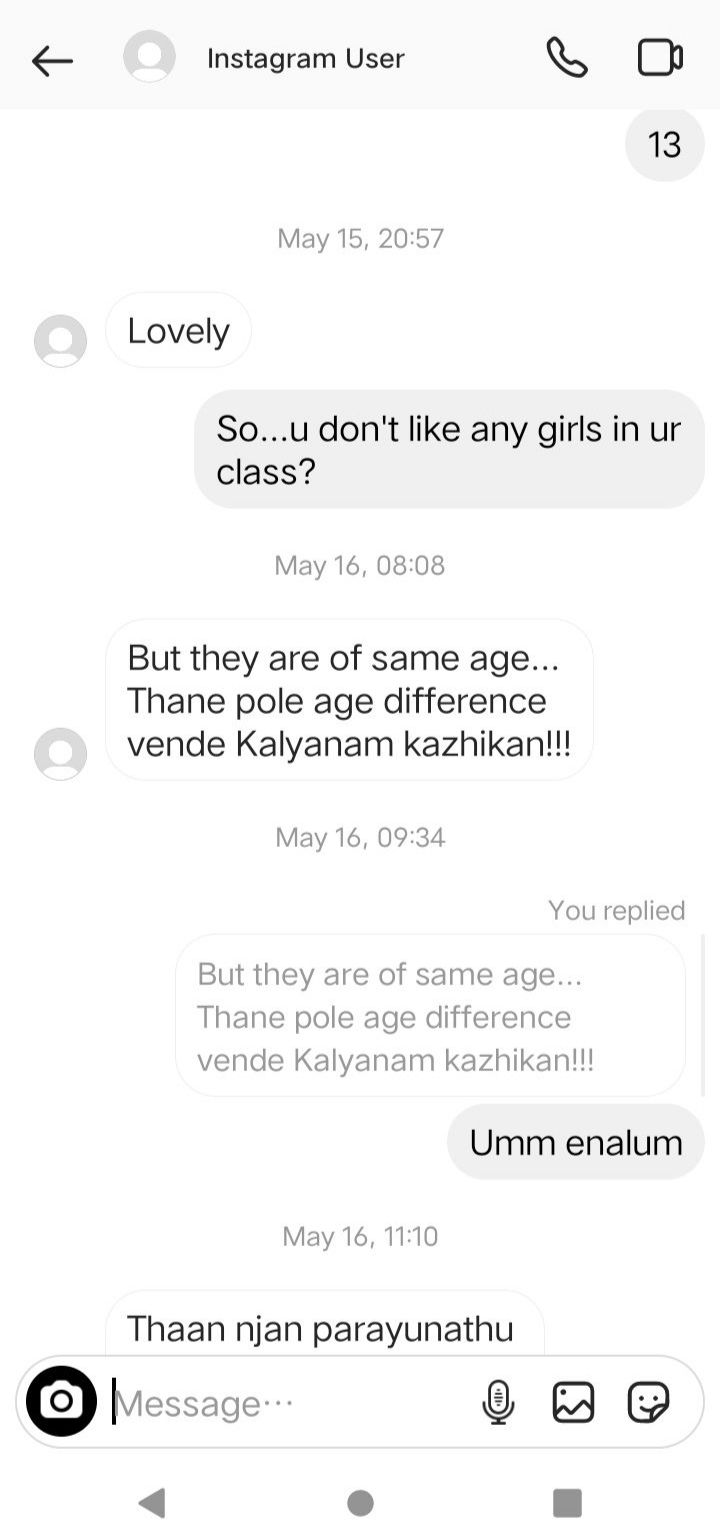This screenshot has height=1540, width=720.
Task: Tap avatar beside Kalyanam kazhikan message
Action: pos(60,754)
